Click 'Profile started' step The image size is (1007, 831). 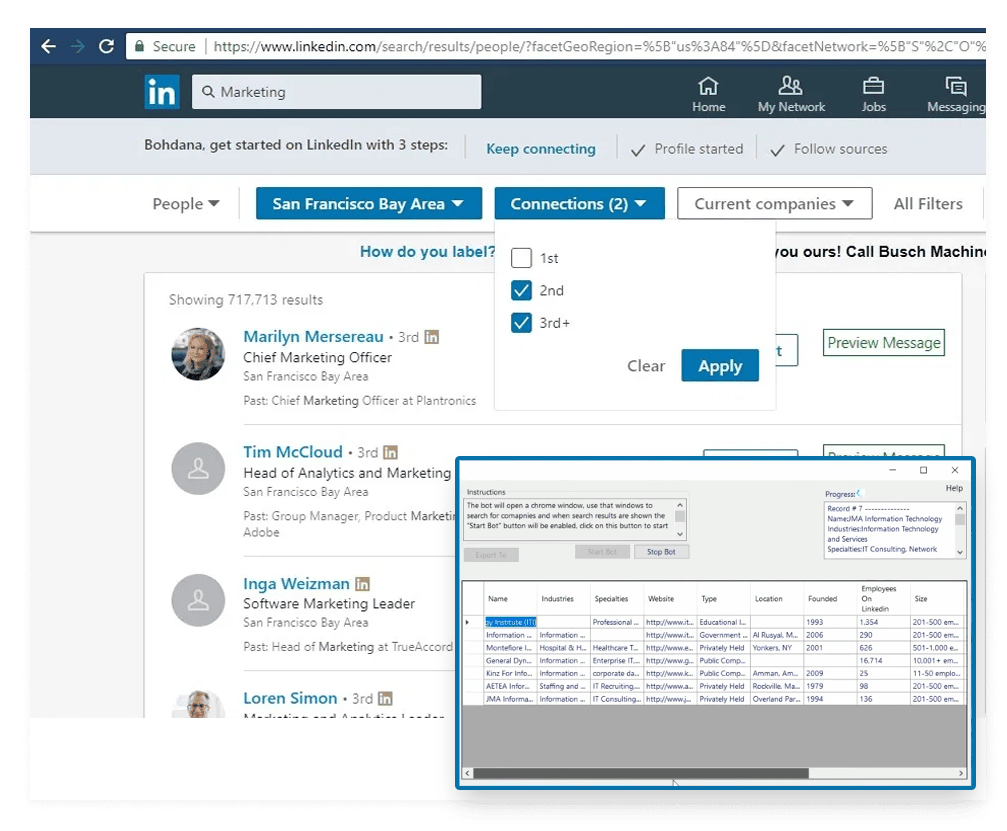(687, 149)
